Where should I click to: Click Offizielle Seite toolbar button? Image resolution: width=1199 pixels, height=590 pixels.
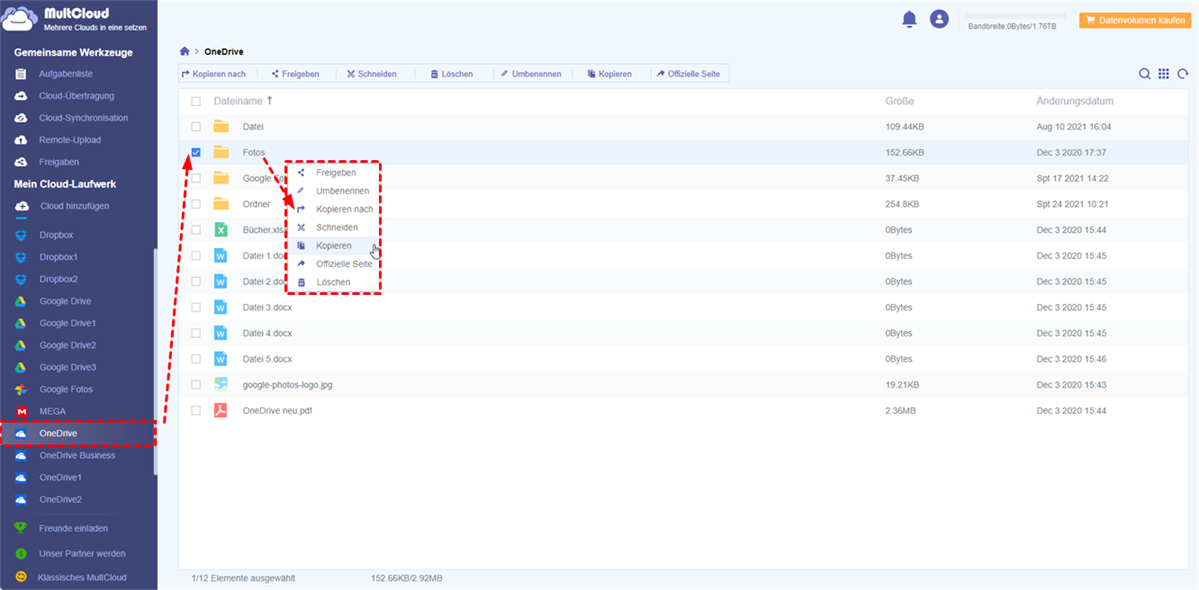(x=688, y=74)
